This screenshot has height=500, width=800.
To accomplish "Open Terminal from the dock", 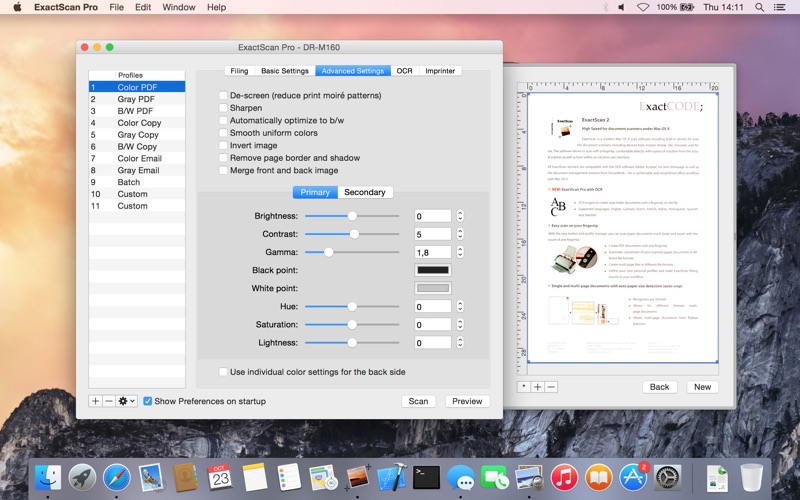I will (x=427, y=476).
